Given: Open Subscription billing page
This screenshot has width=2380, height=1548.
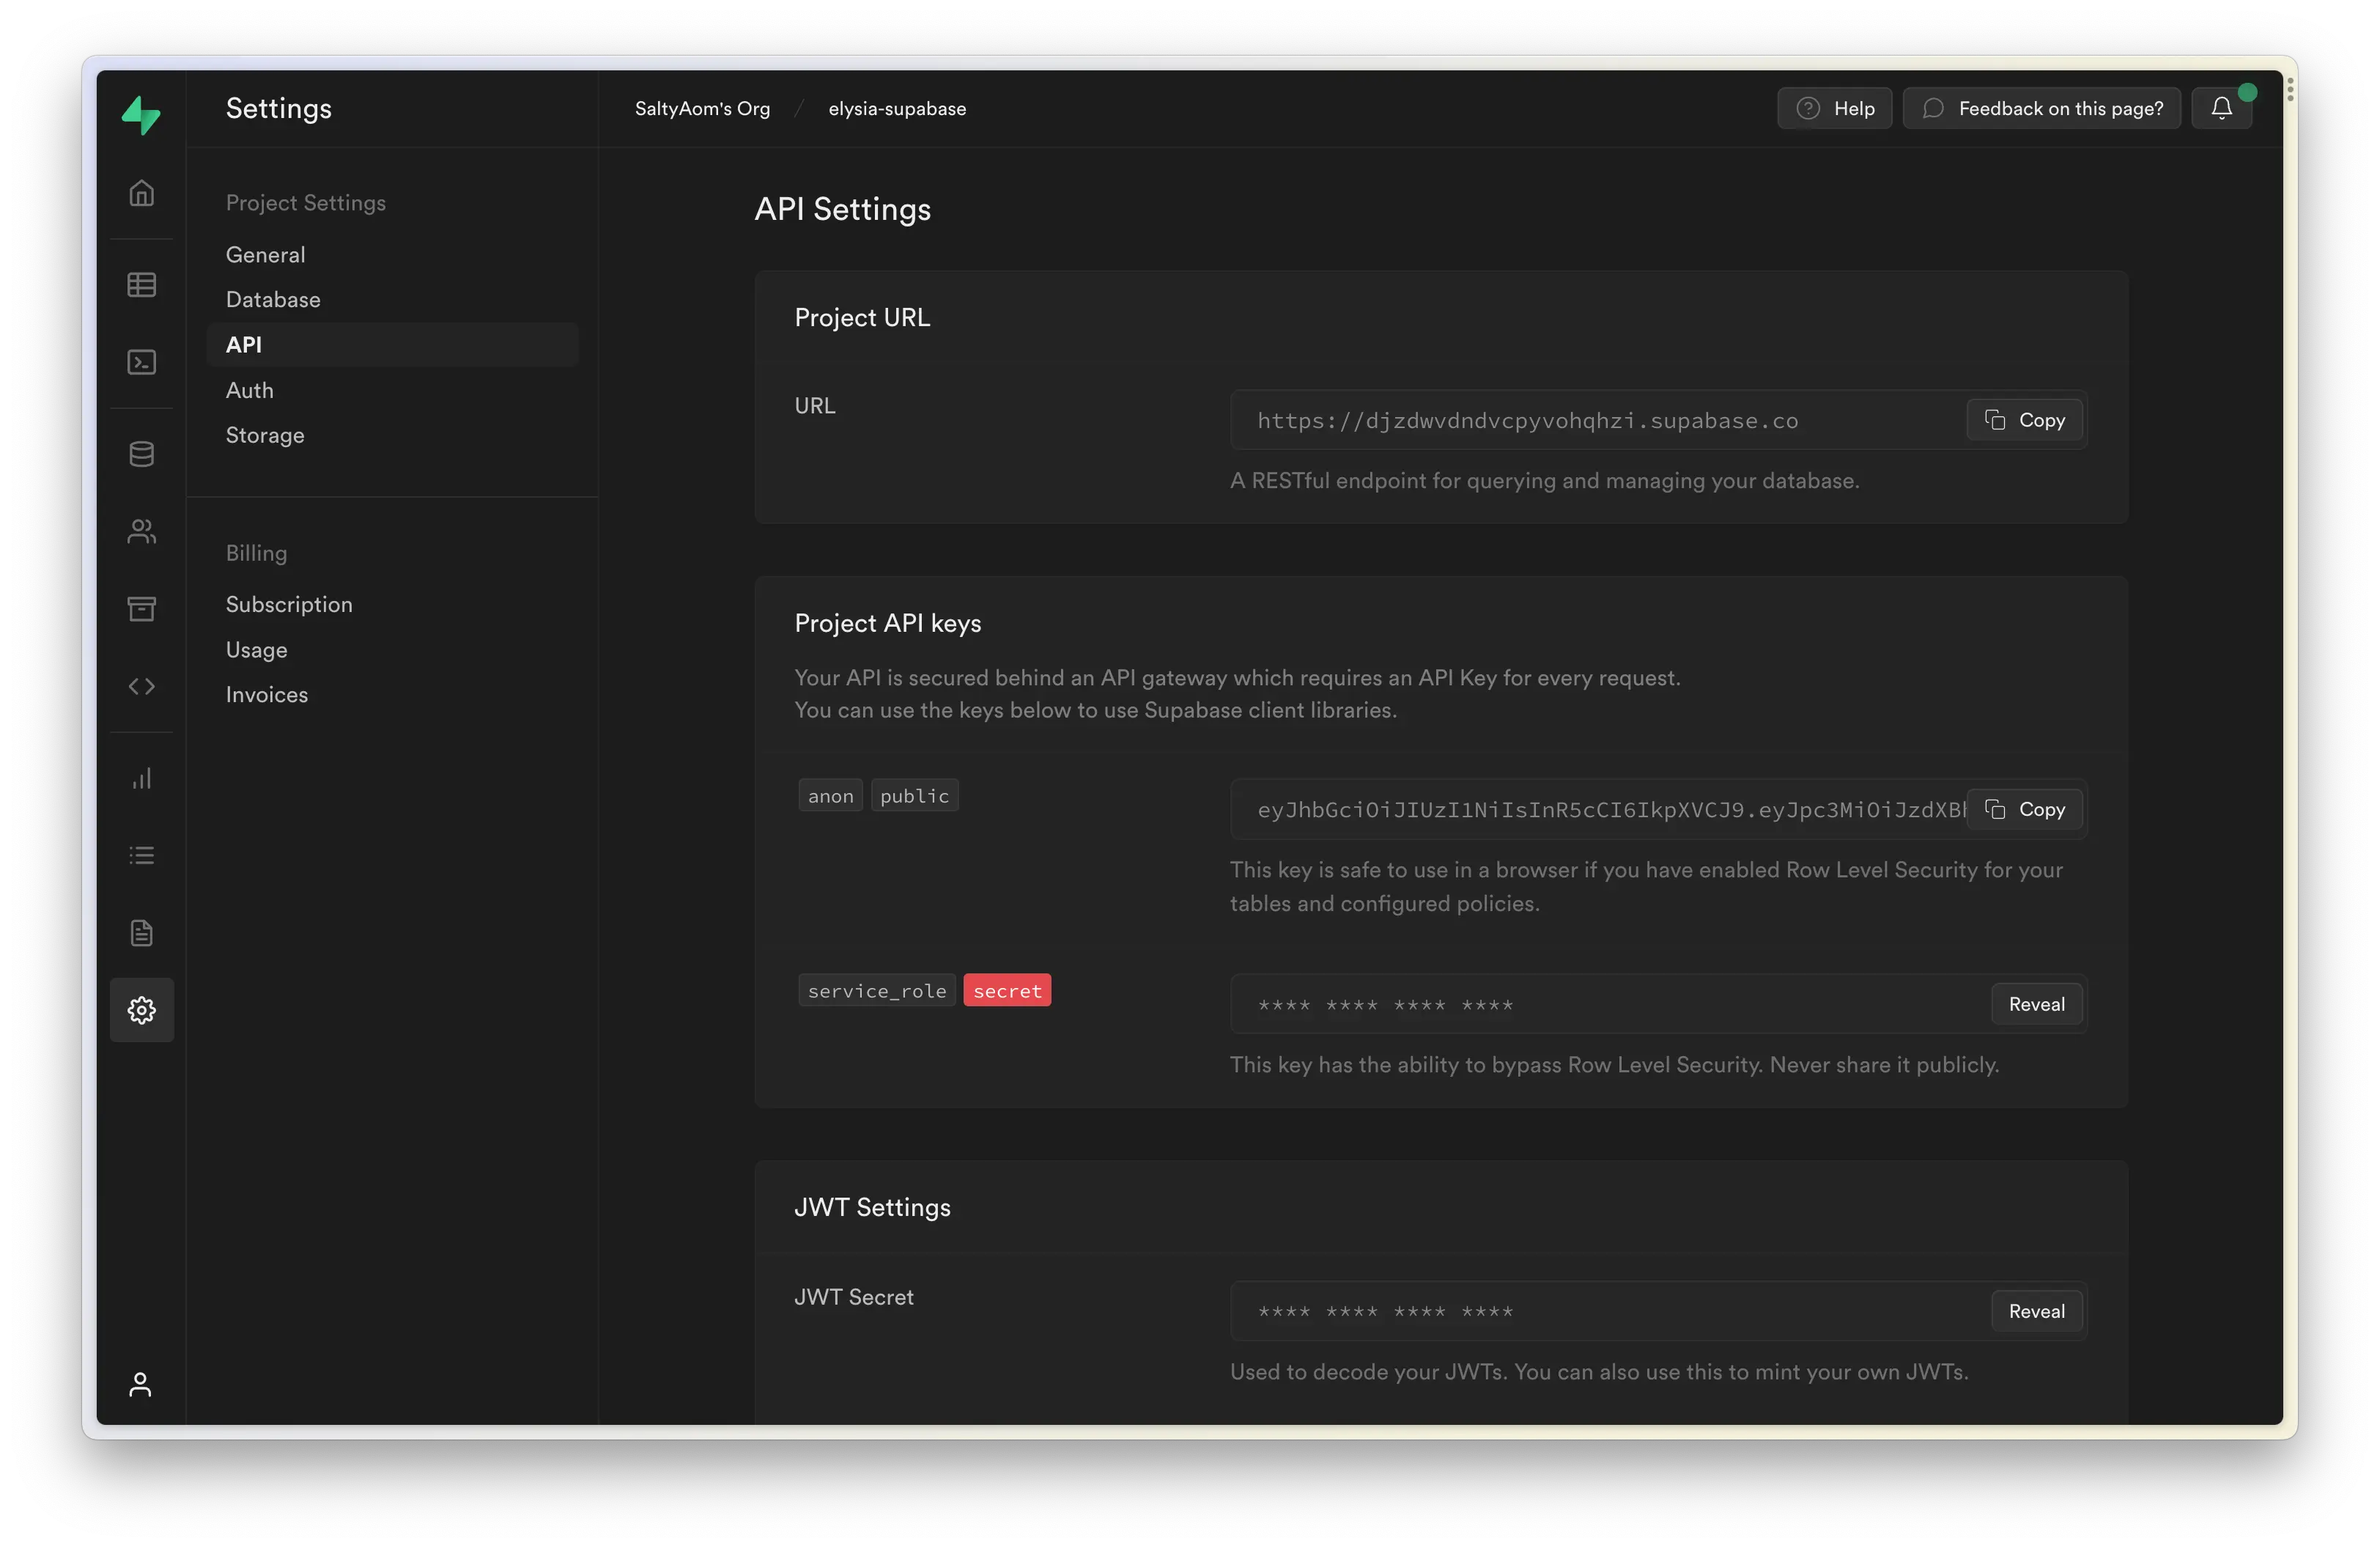Looking at the screenshot, I should [x=289, y=604].
